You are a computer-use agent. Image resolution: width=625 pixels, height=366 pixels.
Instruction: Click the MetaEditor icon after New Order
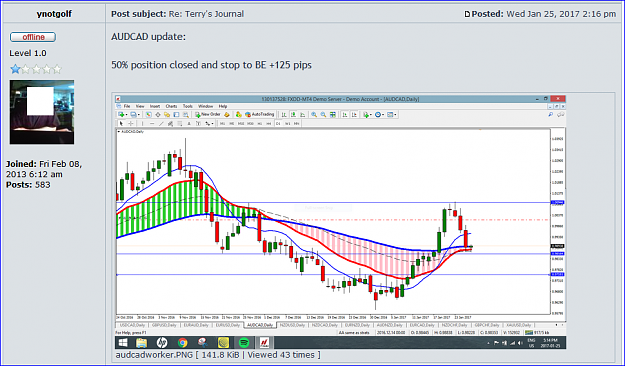(227, 114)
